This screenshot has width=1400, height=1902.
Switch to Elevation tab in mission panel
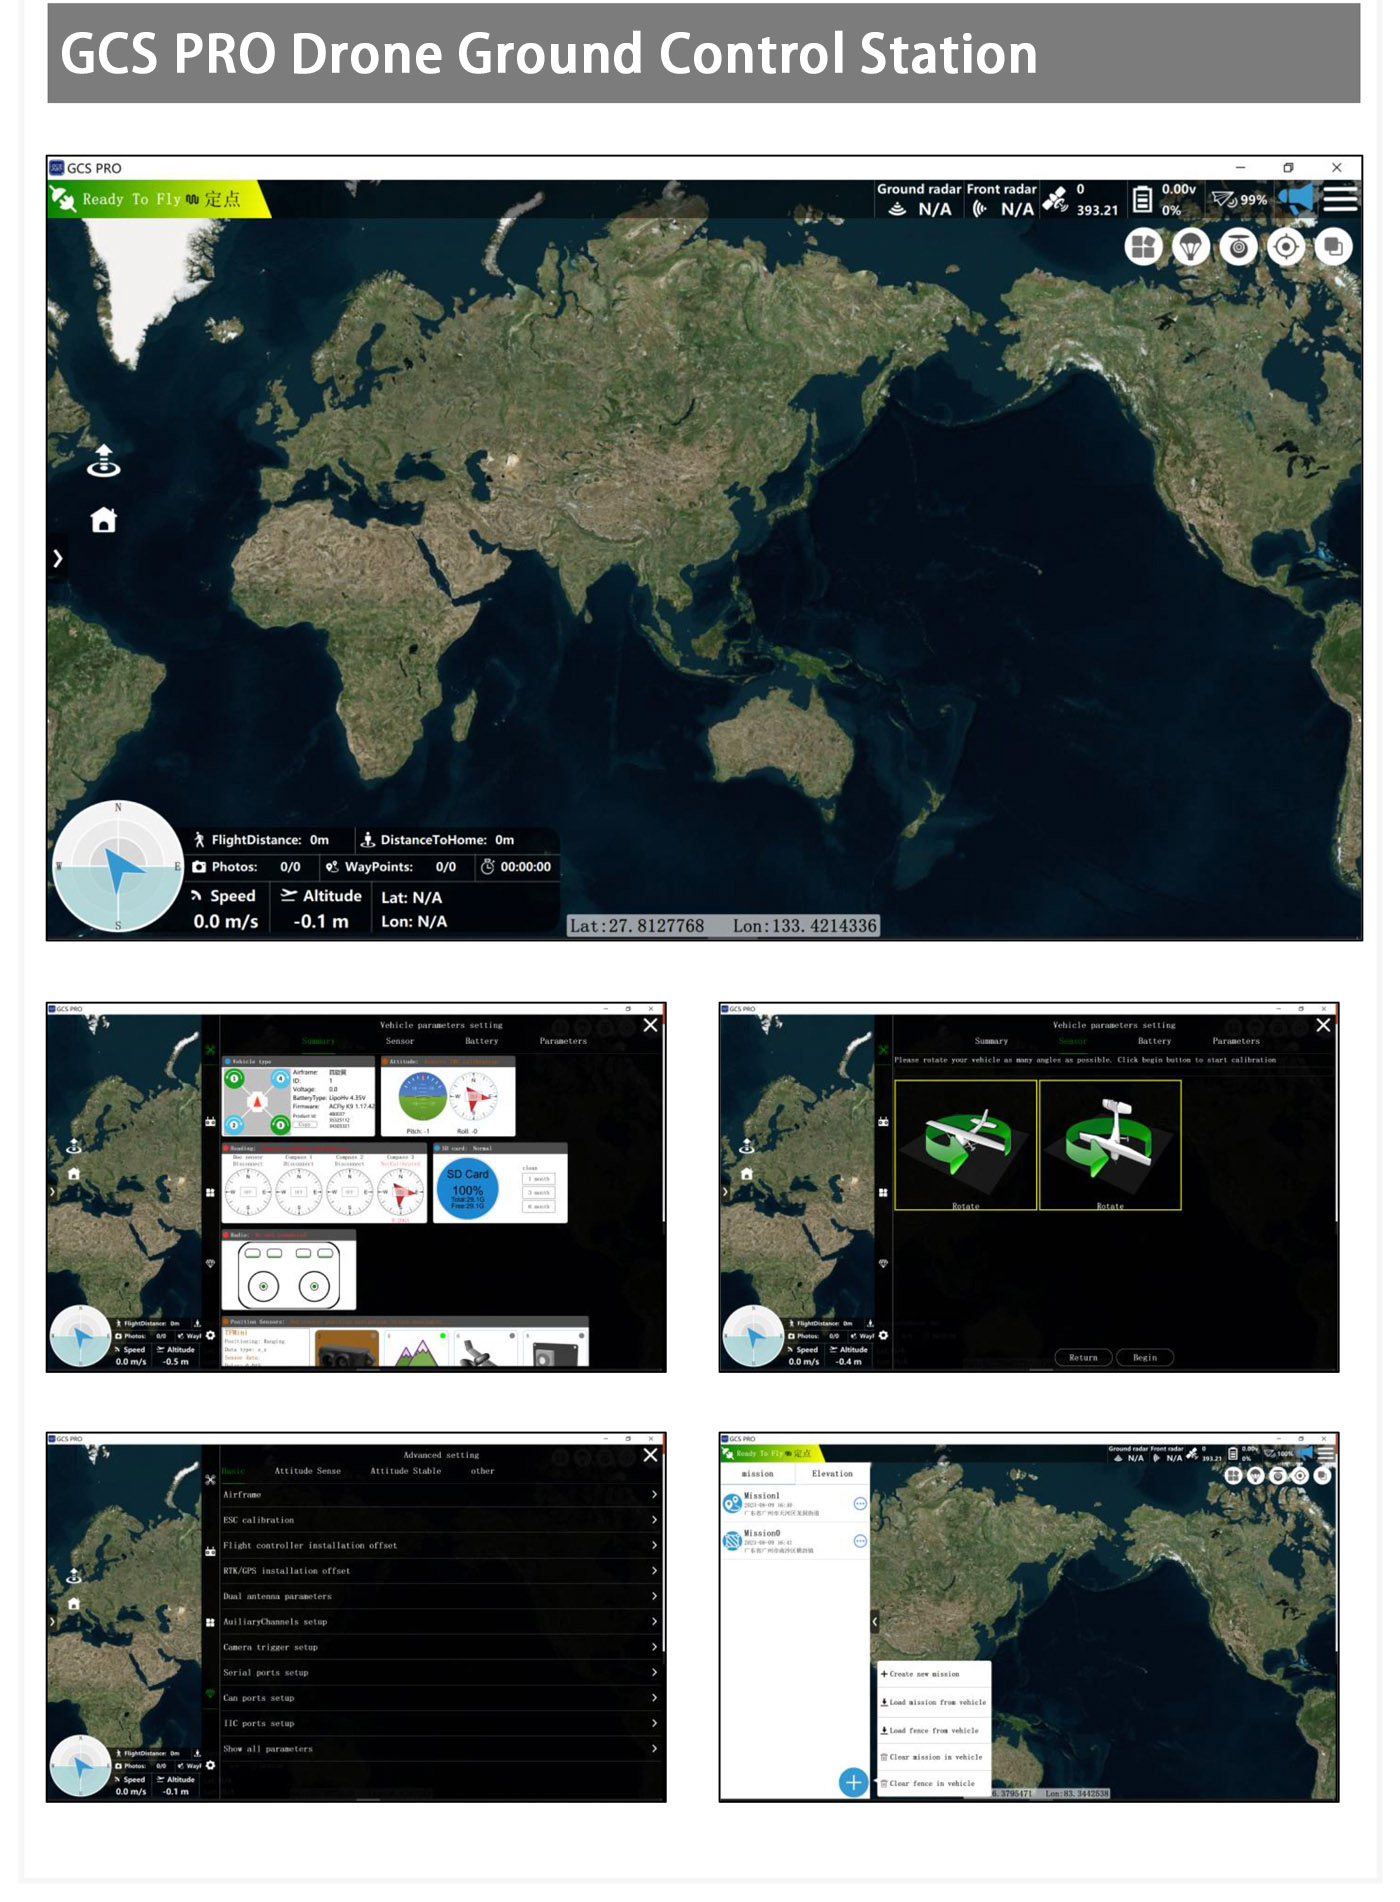pos(832,1473)
